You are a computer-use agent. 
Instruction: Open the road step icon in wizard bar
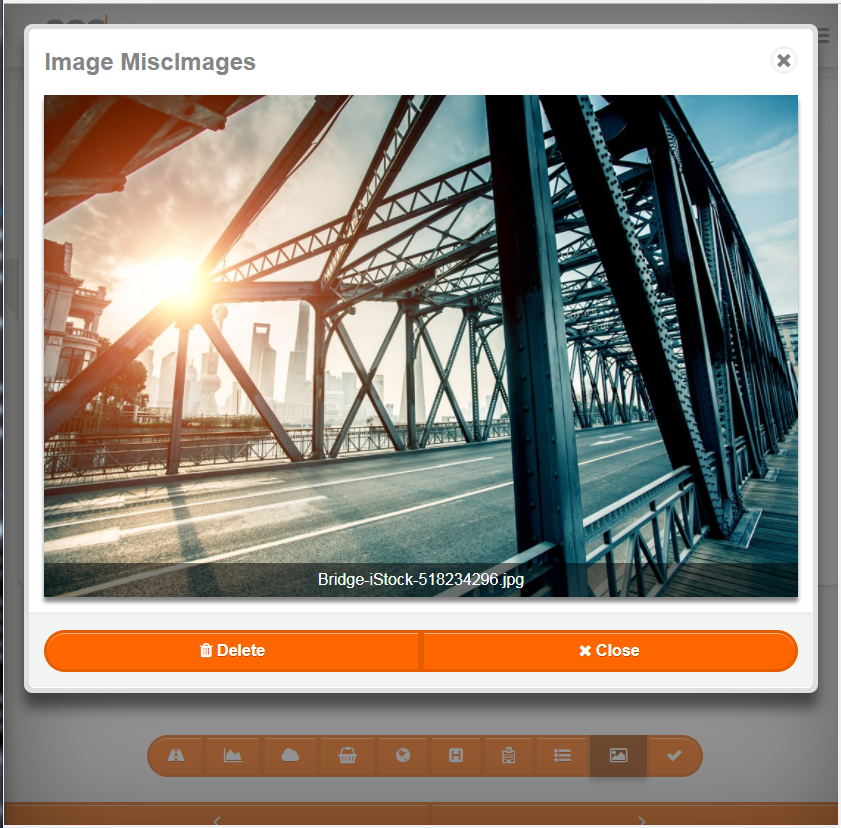click(x=176, y=756)
